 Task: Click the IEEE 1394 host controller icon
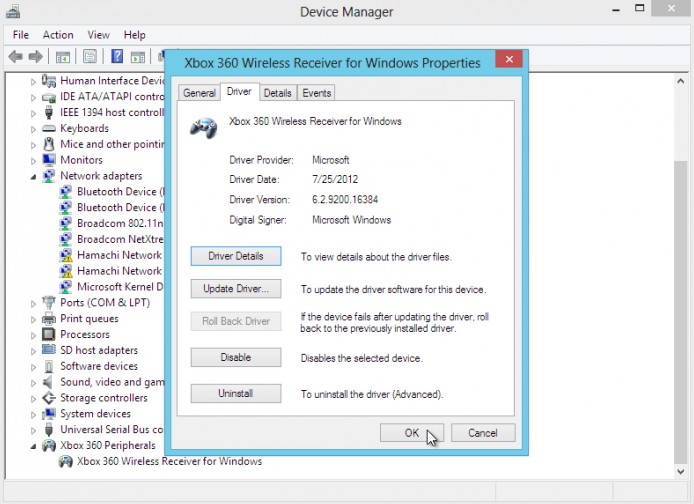(x=49, y=112)
